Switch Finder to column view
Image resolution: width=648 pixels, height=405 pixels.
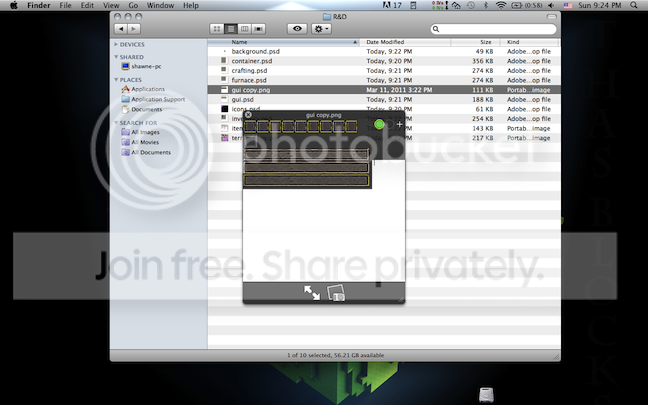pyautogui.click(x=245, y=29)
